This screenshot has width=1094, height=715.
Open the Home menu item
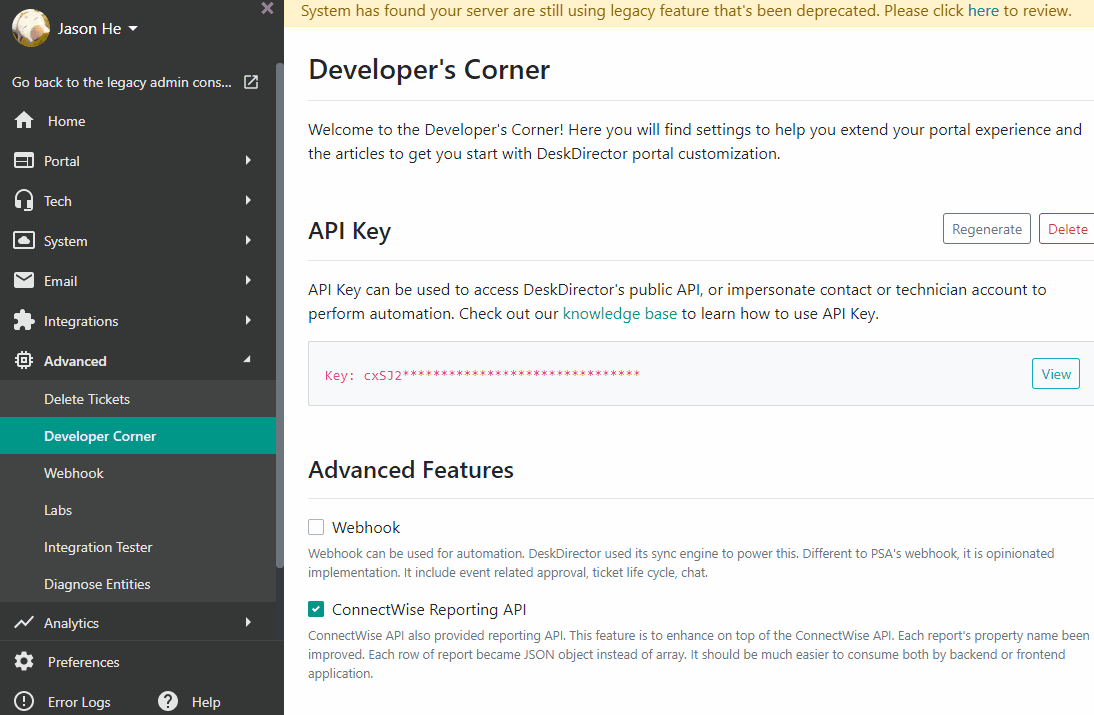pos(67,121)
